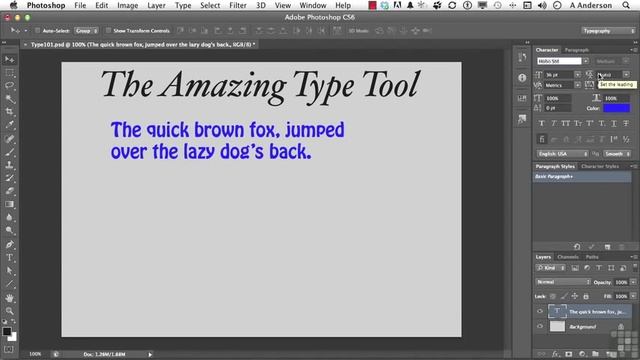This screenshot has height=360, width=640.
Task: Select the Eraser tool
Action: [x=9, y=191]
